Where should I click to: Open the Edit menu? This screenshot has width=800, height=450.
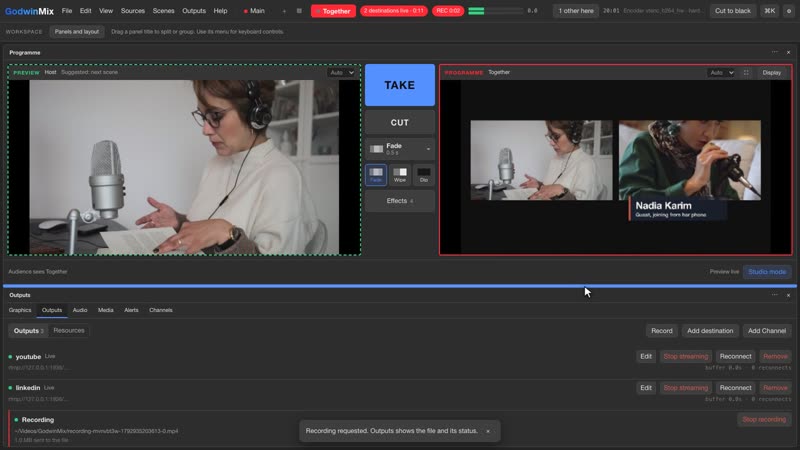click(x=85, y=11)
